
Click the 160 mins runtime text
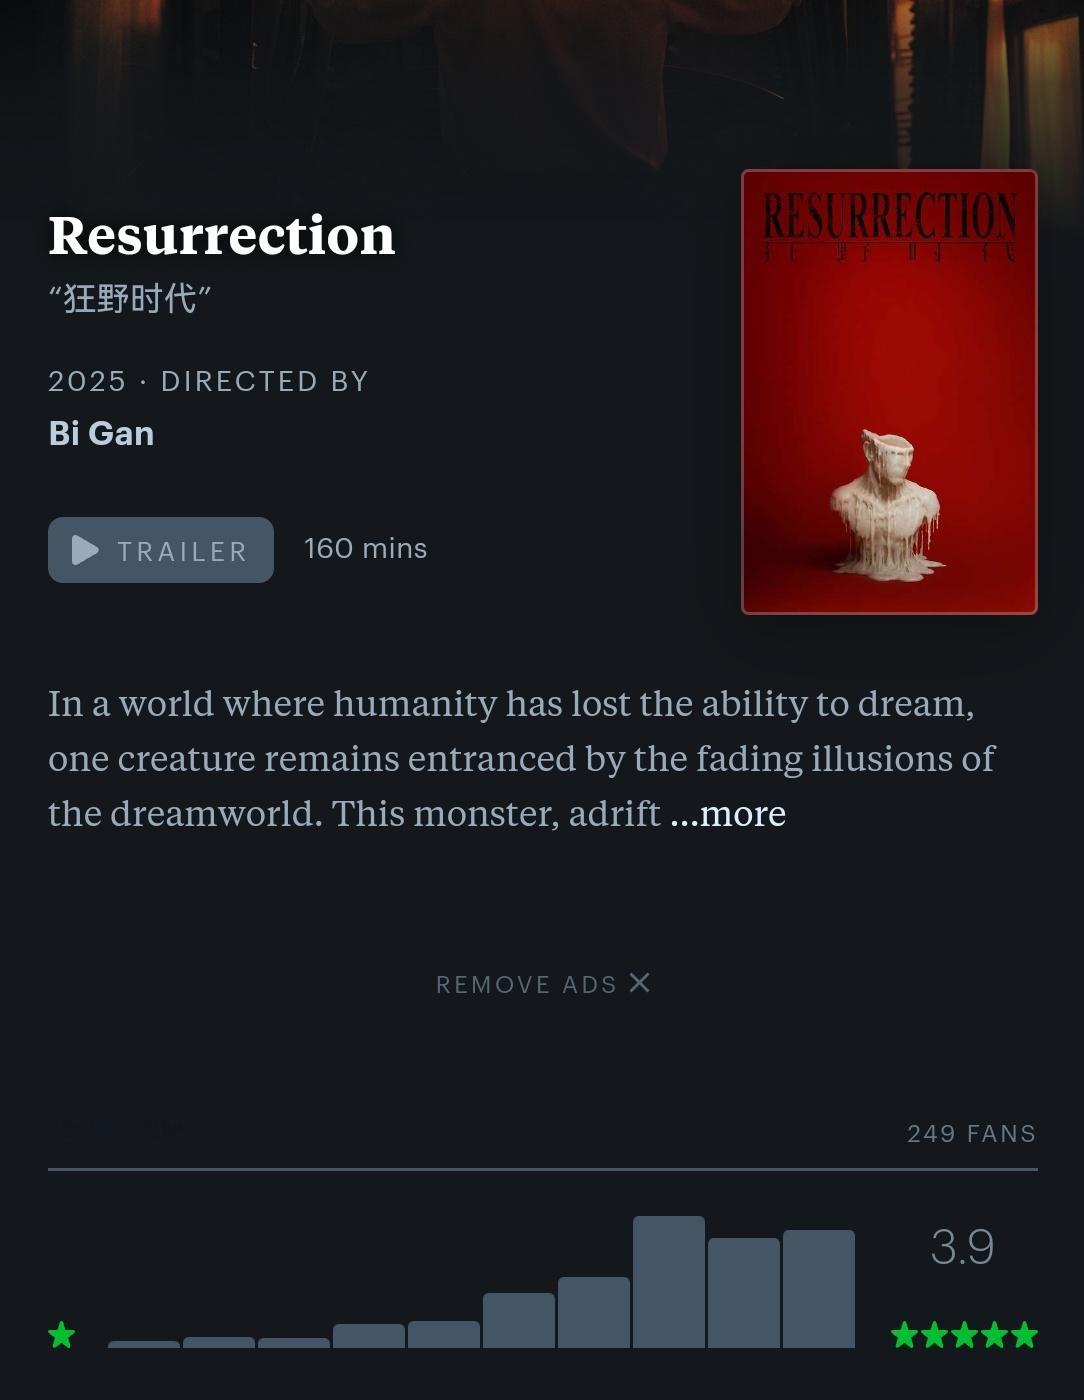[x=366, y=548]
